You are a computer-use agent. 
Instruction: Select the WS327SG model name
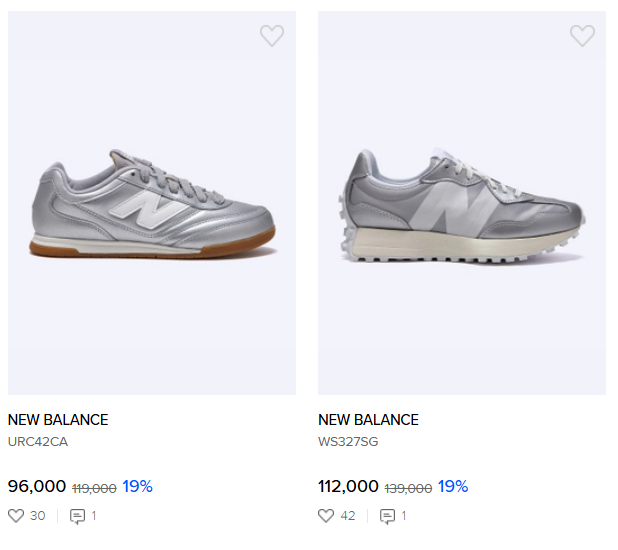(x=348, y=441)
